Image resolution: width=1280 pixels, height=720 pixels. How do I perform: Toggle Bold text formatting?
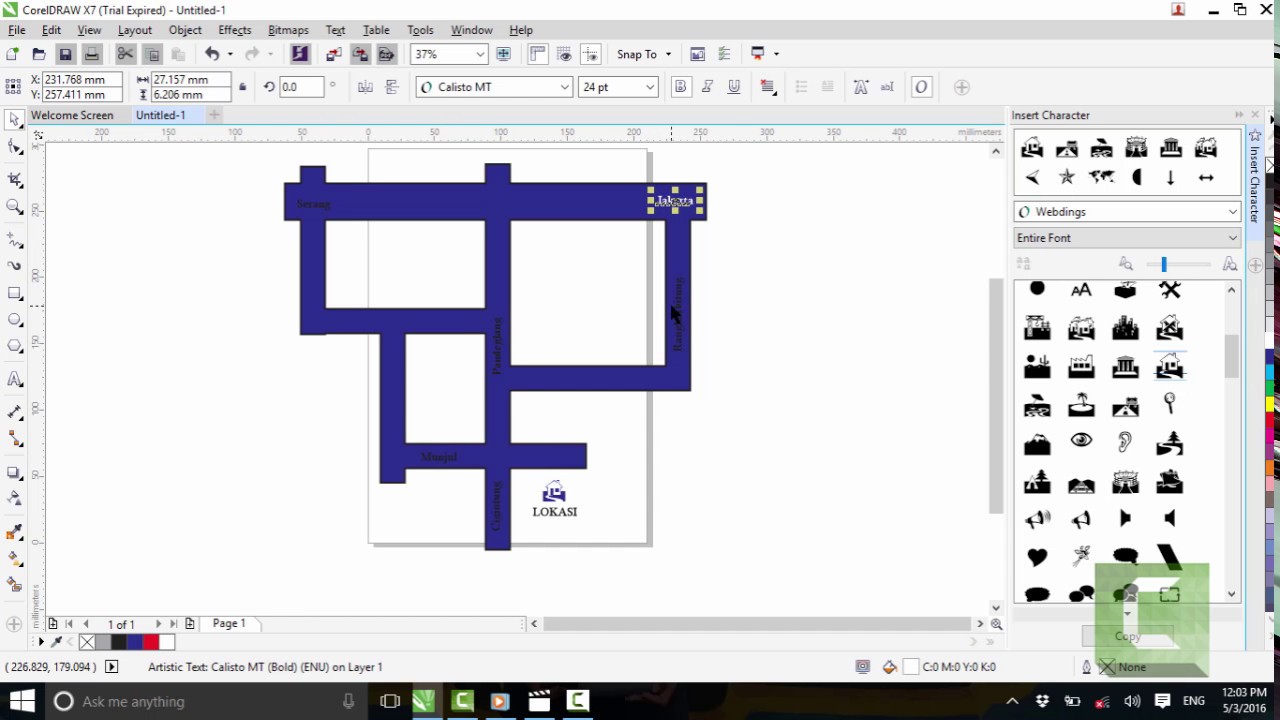coord(681,87)
